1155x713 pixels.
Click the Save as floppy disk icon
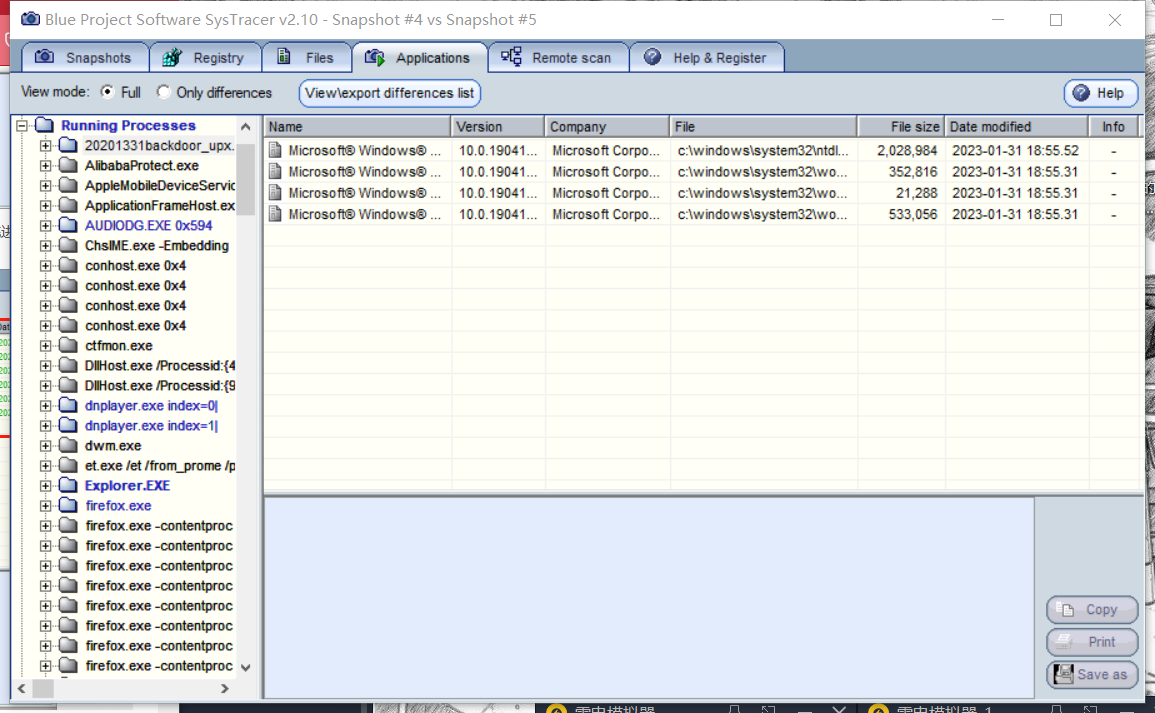tap(1063, 674)
